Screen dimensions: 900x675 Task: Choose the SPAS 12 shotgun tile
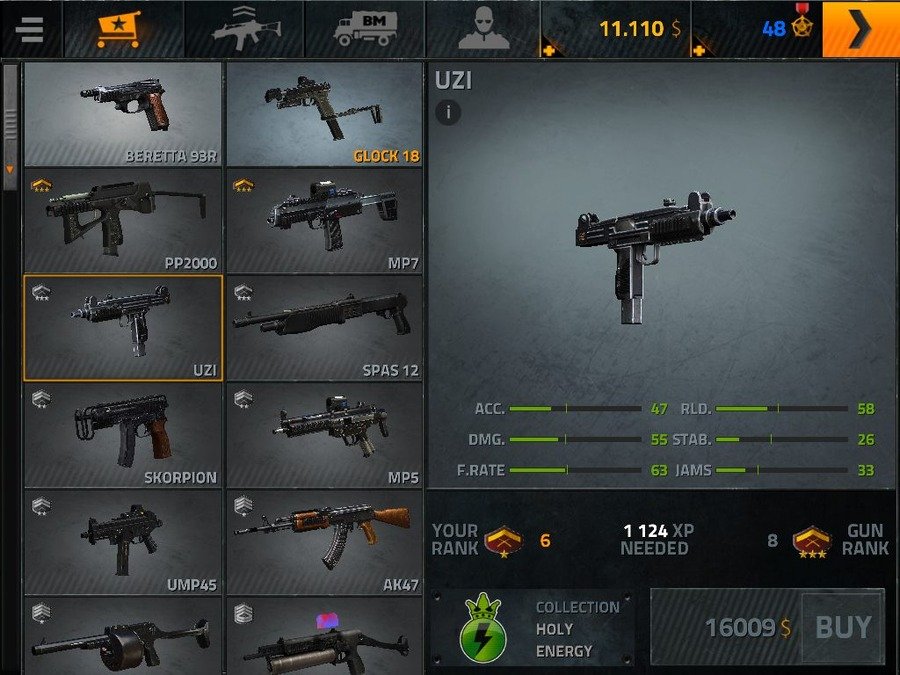pyautogui.click(x=324, y=328)
